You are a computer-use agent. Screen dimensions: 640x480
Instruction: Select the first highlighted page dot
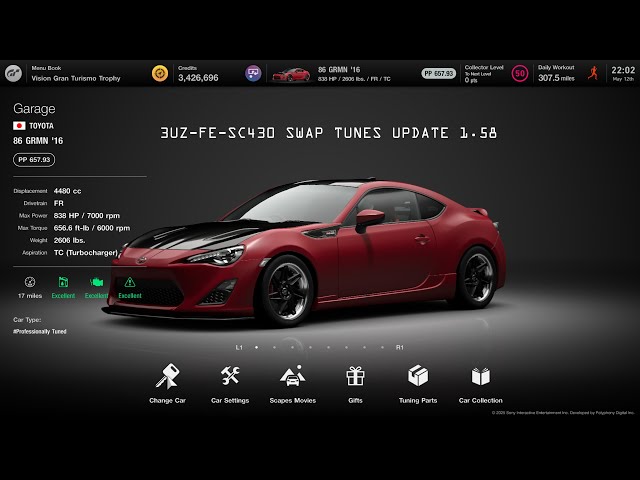(x=256, y=347)
